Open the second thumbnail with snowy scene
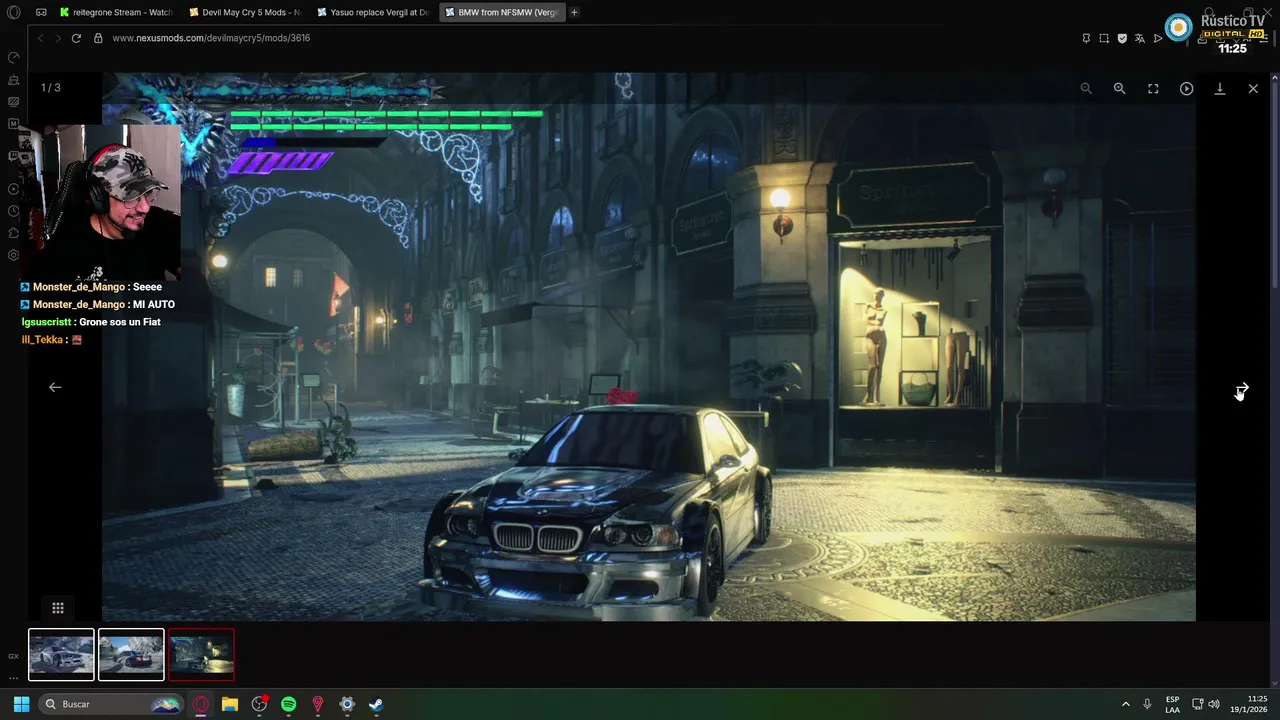Screen dimensions: 1280x720 [131, 655]
